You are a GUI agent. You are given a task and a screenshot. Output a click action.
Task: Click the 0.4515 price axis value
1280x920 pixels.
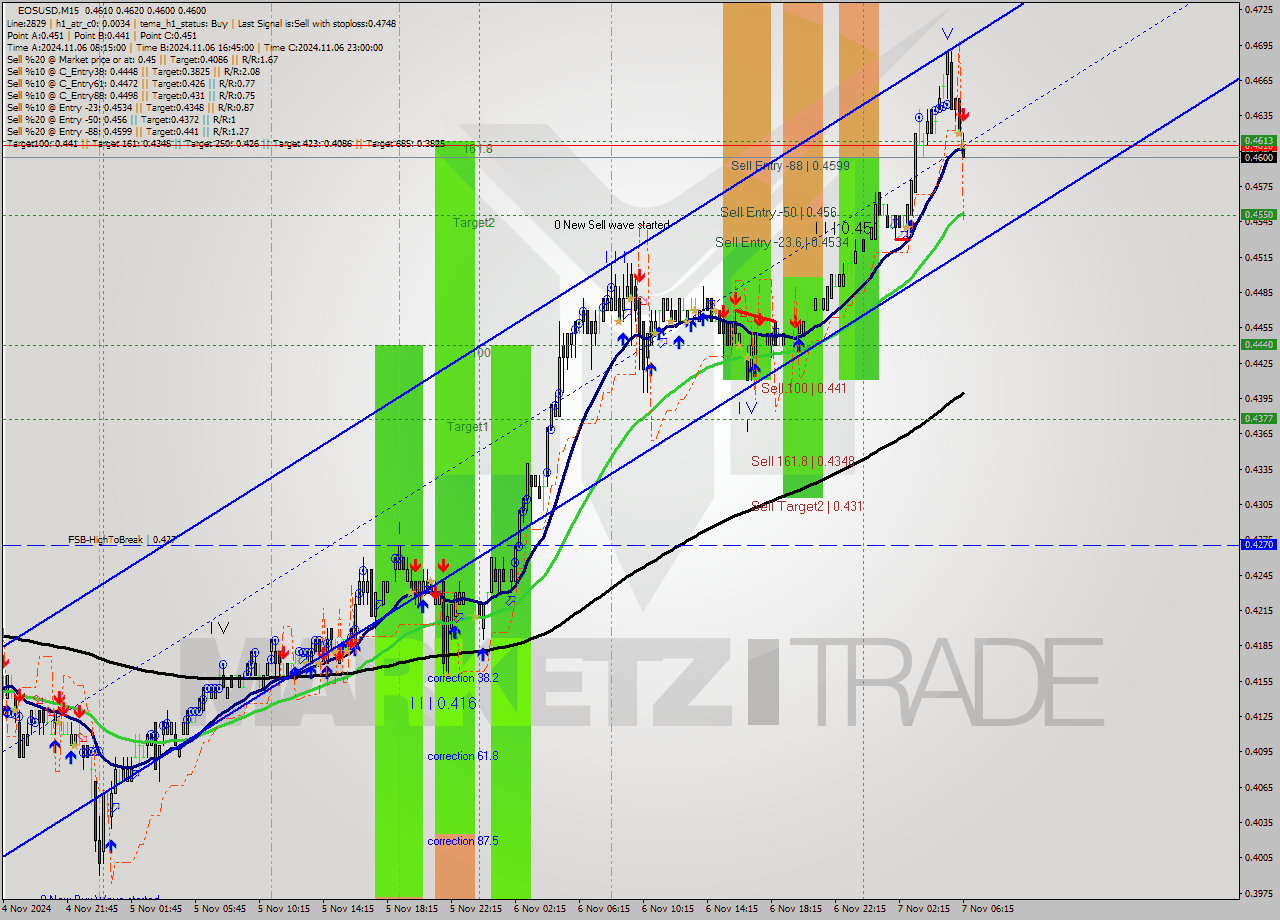coord(1257,257)
